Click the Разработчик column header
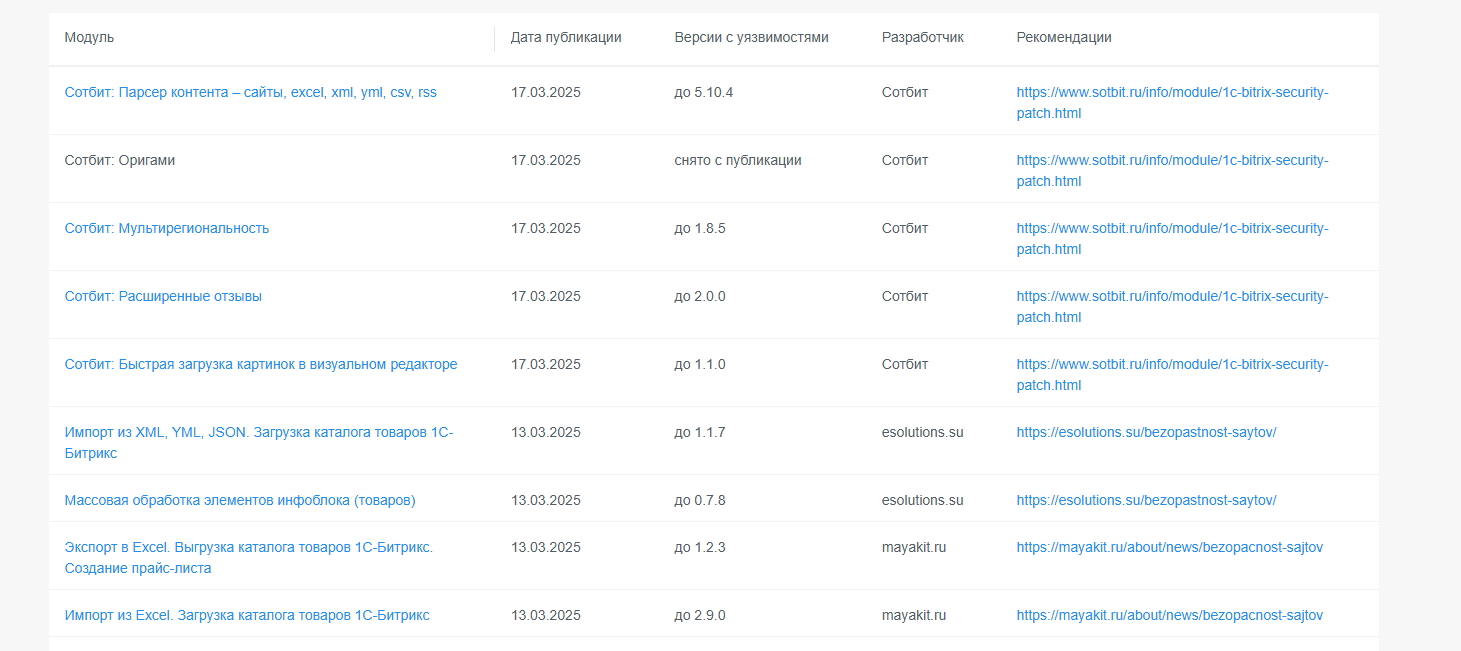Viewport: 1461px width, 651px height. pos(923,37)
